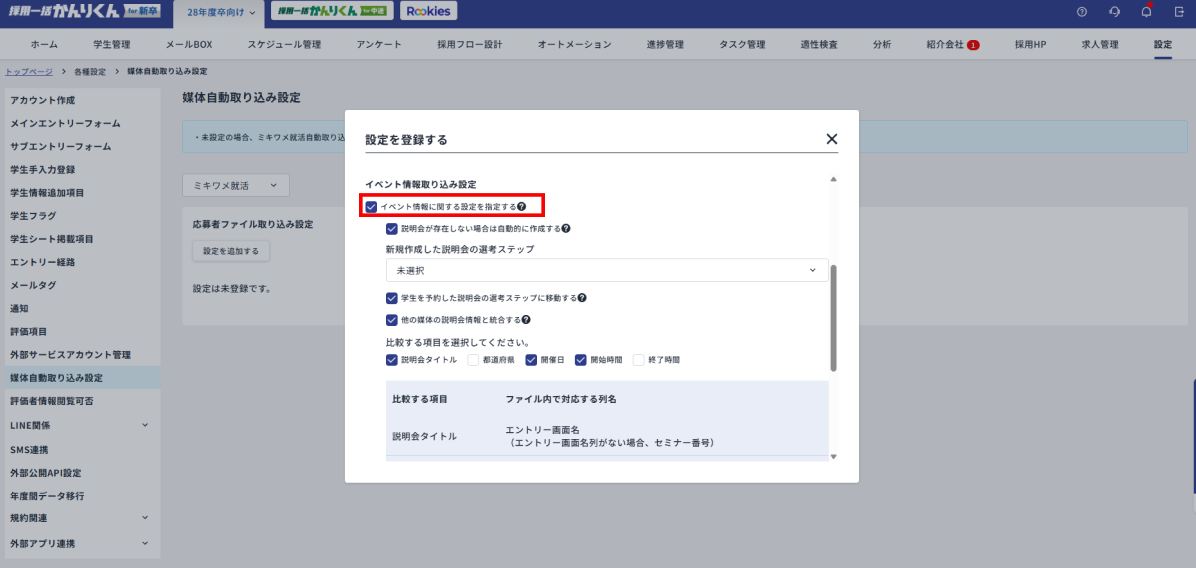Open the 学生管理 menu
The height and width of the screenshot is (568, 1196).
point(111,44)
